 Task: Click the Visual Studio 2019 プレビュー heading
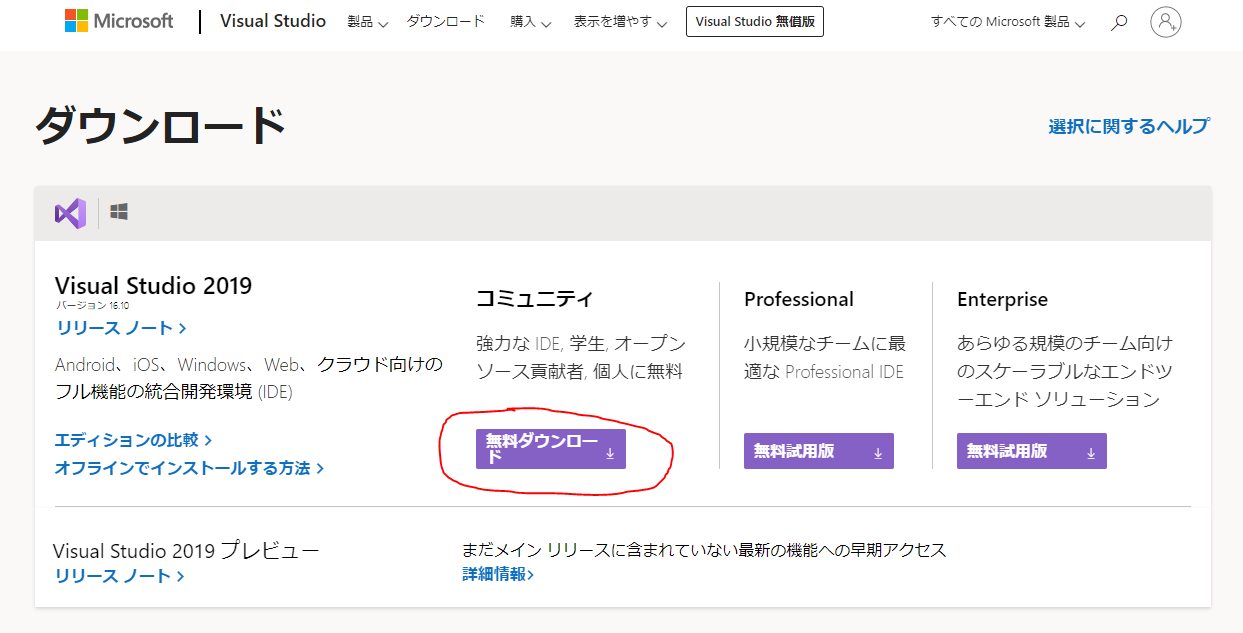[186, 550]
